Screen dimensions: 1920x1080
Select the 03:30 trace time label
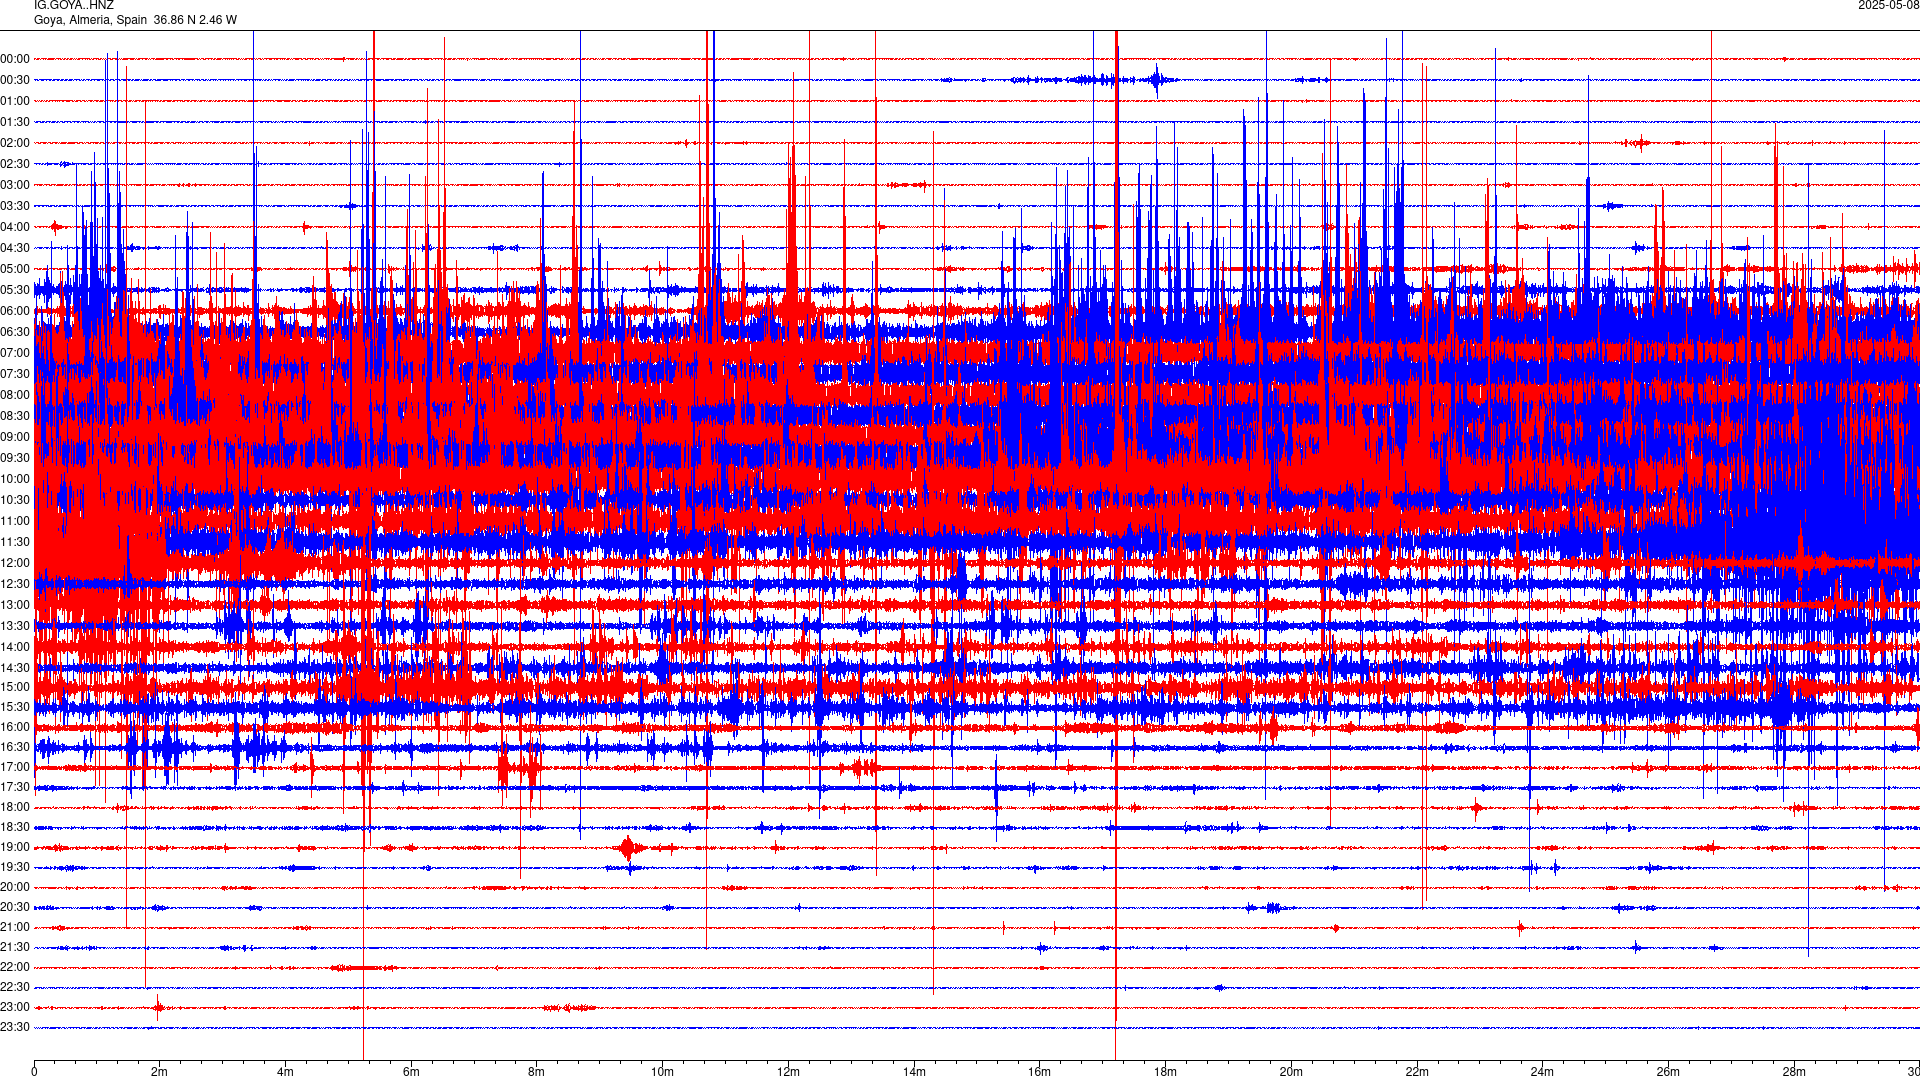tap(15, 206)
